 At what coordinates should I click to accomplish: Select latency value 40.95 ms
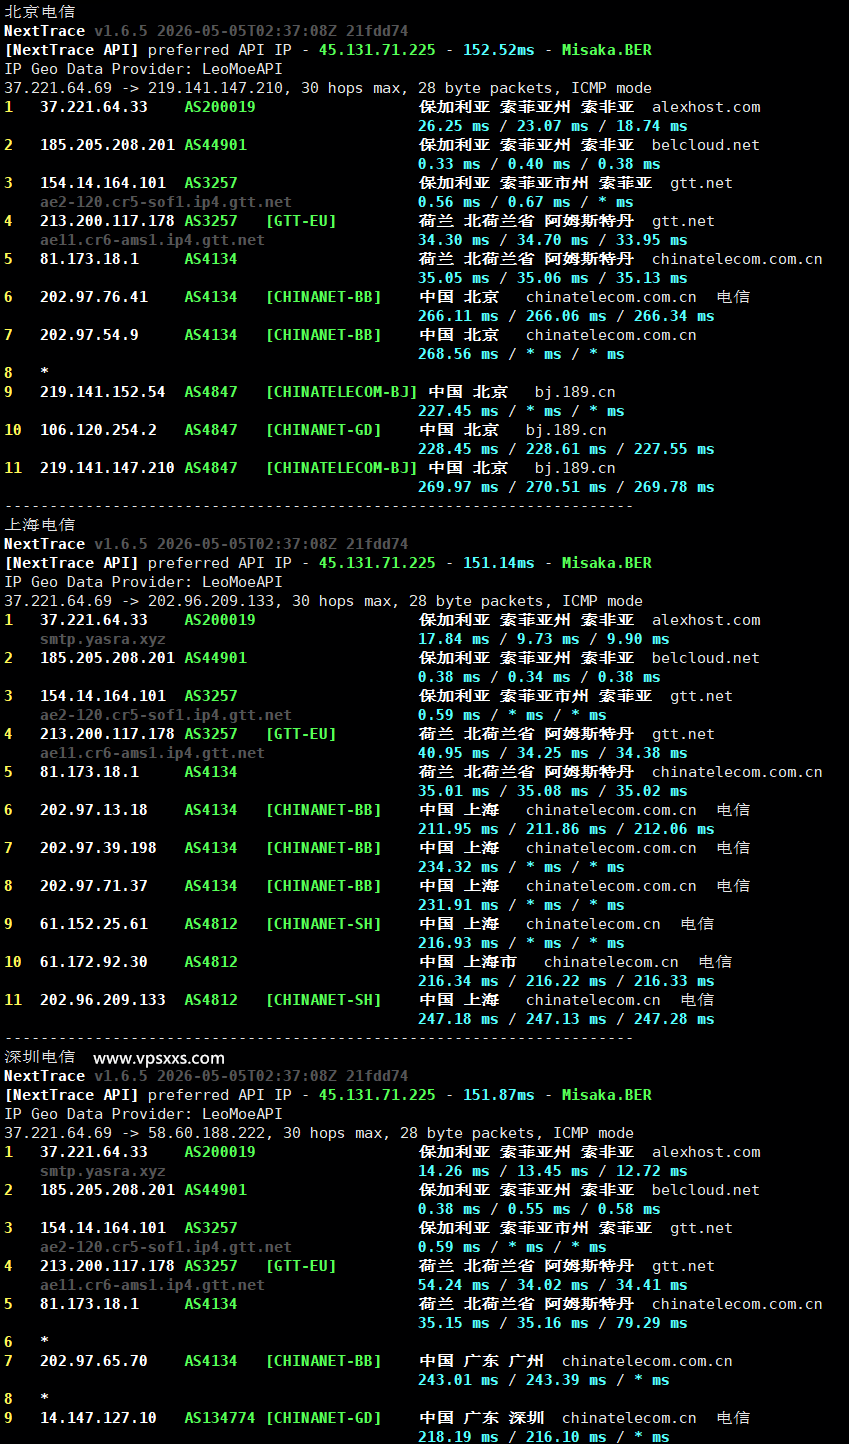click(454, 753)
